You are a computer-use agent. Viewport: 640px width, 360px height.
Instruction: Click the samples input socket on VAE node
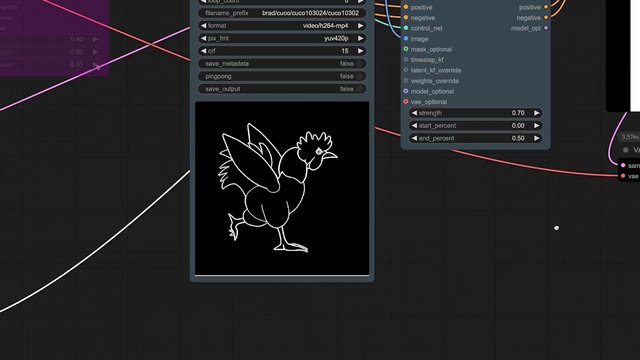(x=623, y=165)
